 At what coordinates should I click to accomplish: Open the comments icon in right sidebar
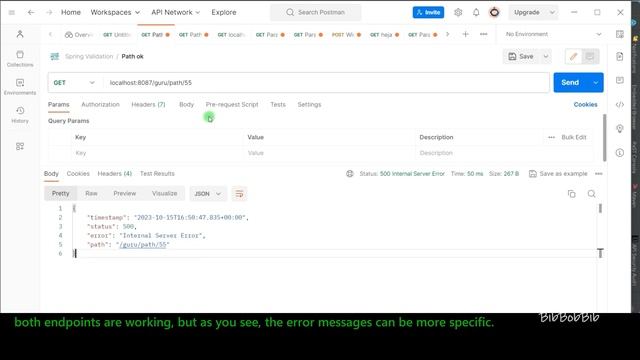pos(620,80)
